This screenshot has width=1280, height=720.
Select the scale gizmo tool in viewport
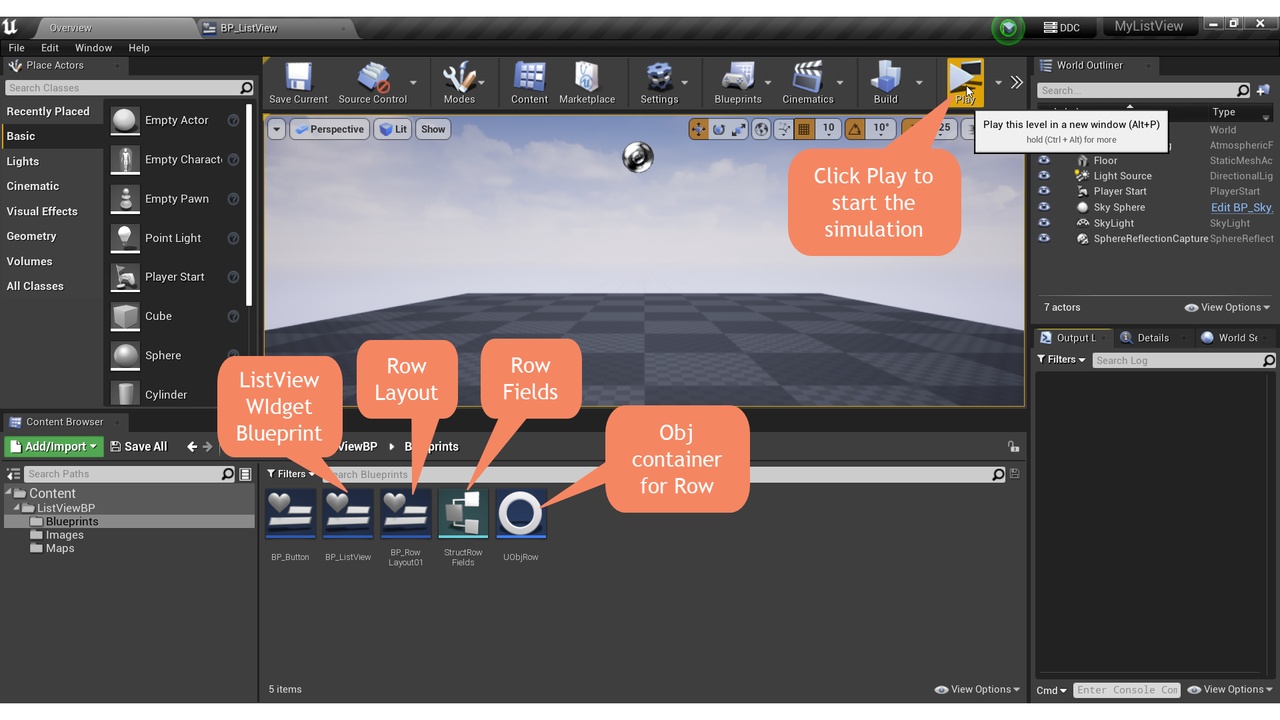click(739, 129)
